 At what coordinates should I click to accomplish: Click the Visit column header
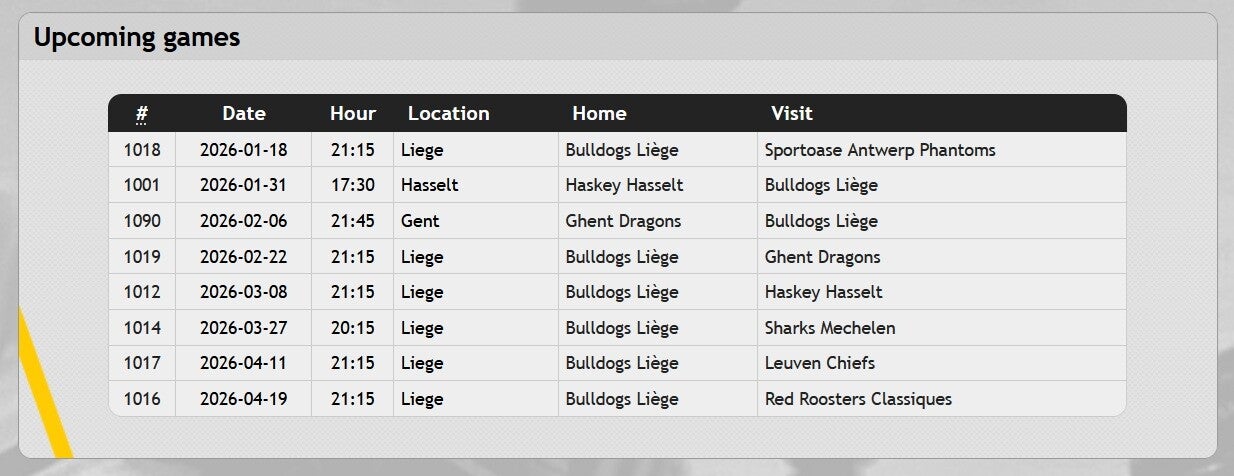(x=791, y=114)
